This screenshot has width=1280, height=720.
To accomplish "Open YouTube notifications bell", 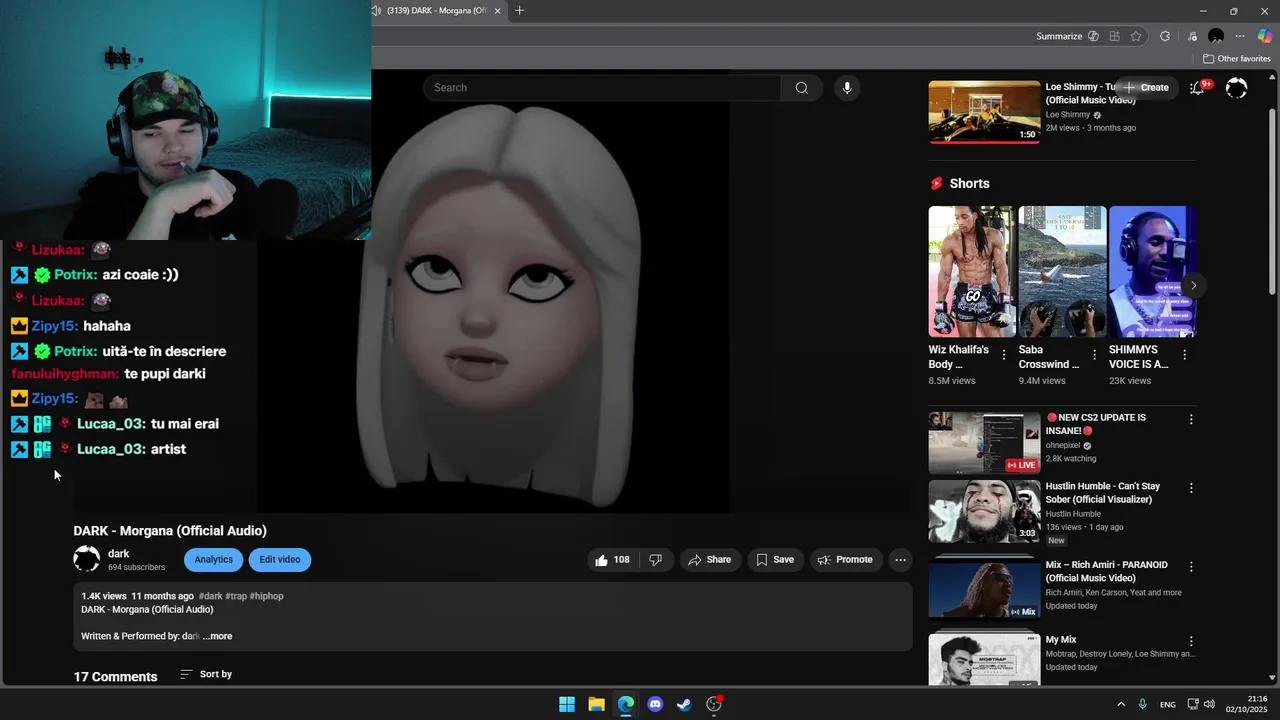I will click(x=1197, y=88).
